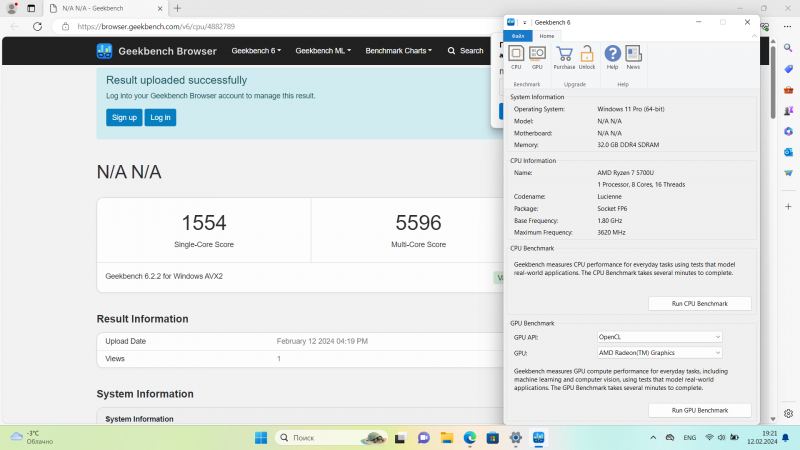Click the Upload Date row value
The height and width of the screenshot is (450, 800).
pos(322,341)
